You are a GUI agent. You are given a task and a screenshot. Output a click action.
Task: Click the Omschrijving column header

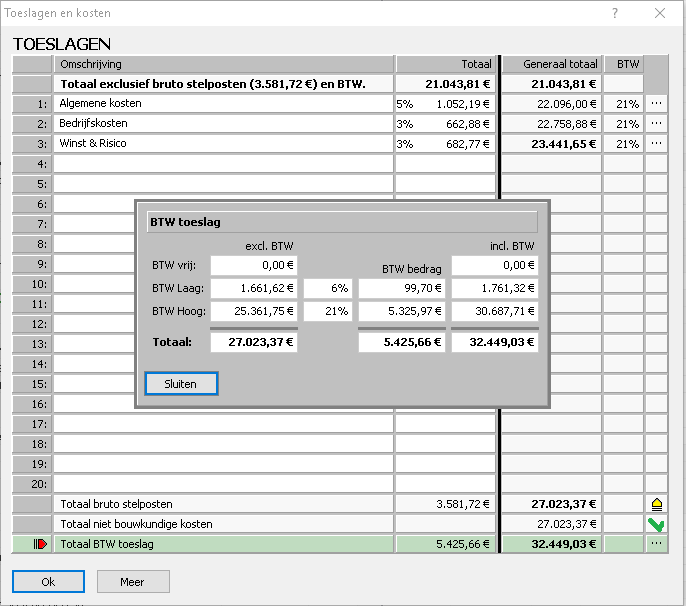tap(223, 64)
